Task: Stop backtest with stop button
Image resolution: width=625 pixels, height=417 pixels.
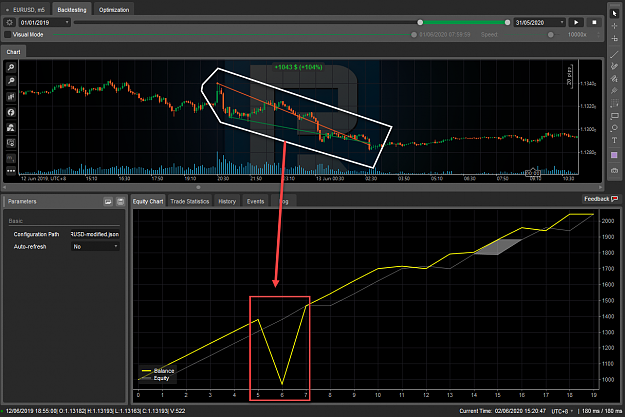Action: [594, 22]
